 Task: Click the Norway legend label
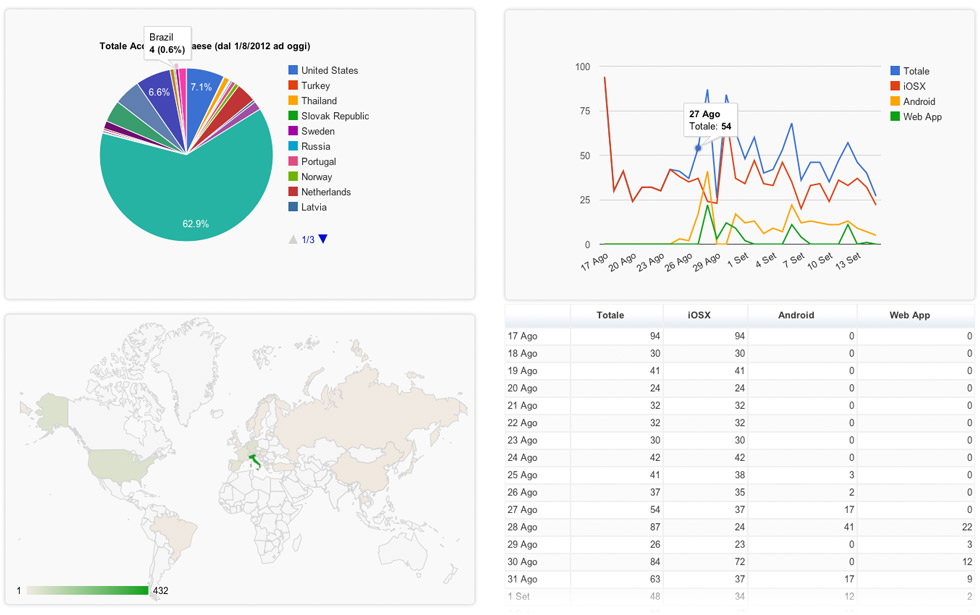(x=316, y=177)
